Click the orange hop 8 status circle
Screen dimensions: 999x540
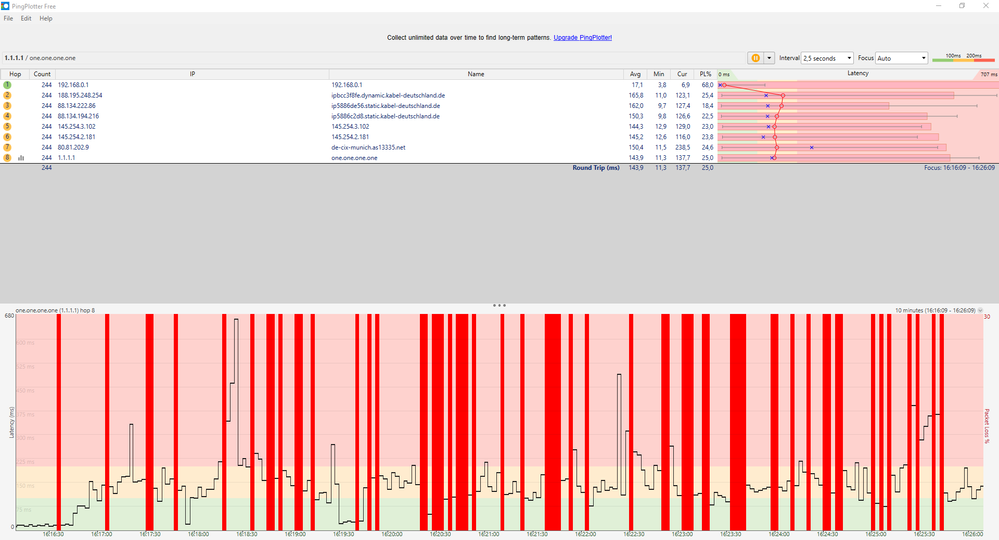click(7, 157)
